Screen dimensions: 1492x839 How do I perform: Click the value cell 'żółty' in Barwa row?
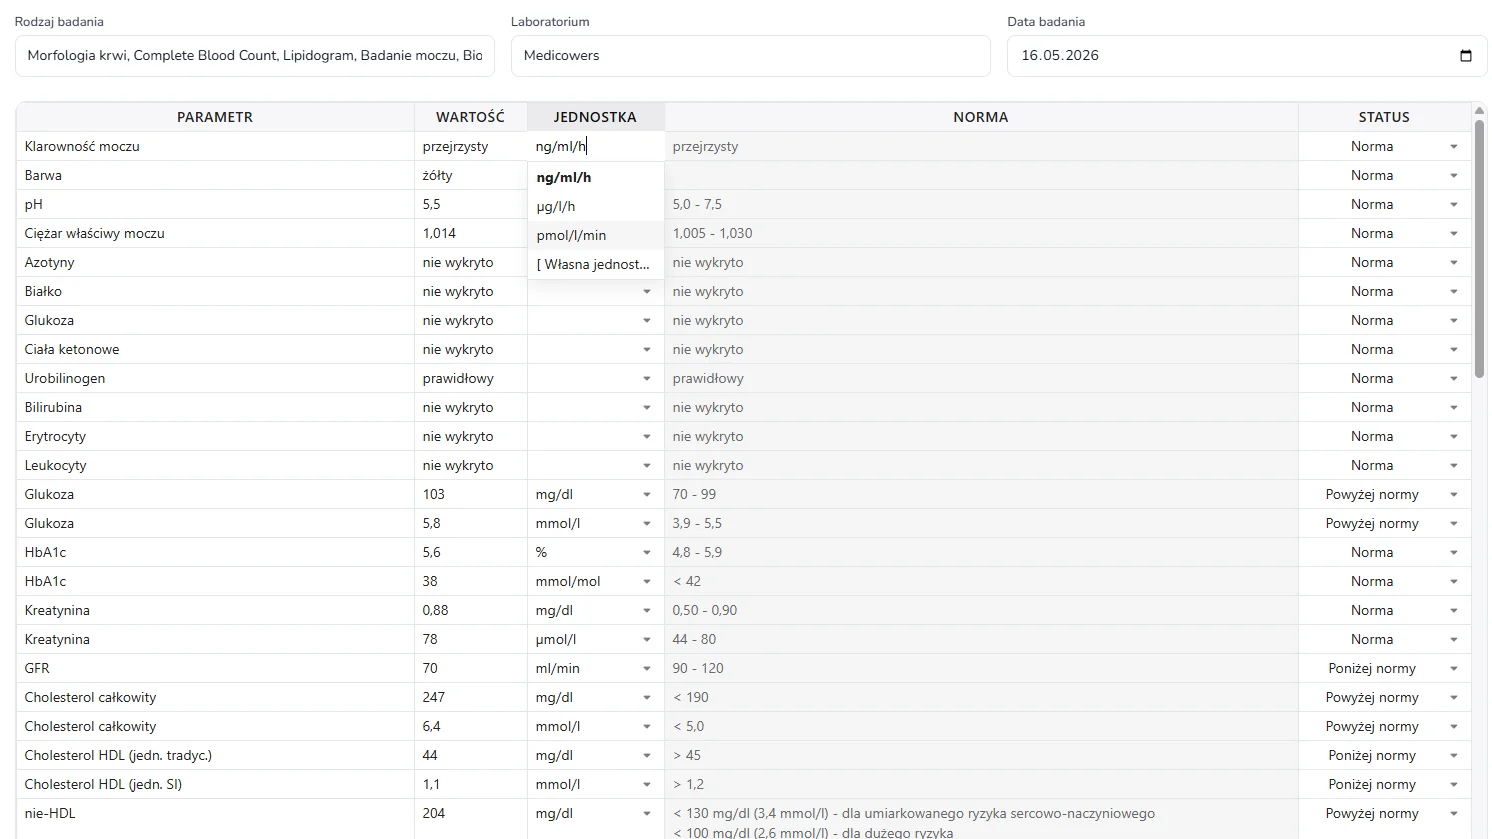471,175
